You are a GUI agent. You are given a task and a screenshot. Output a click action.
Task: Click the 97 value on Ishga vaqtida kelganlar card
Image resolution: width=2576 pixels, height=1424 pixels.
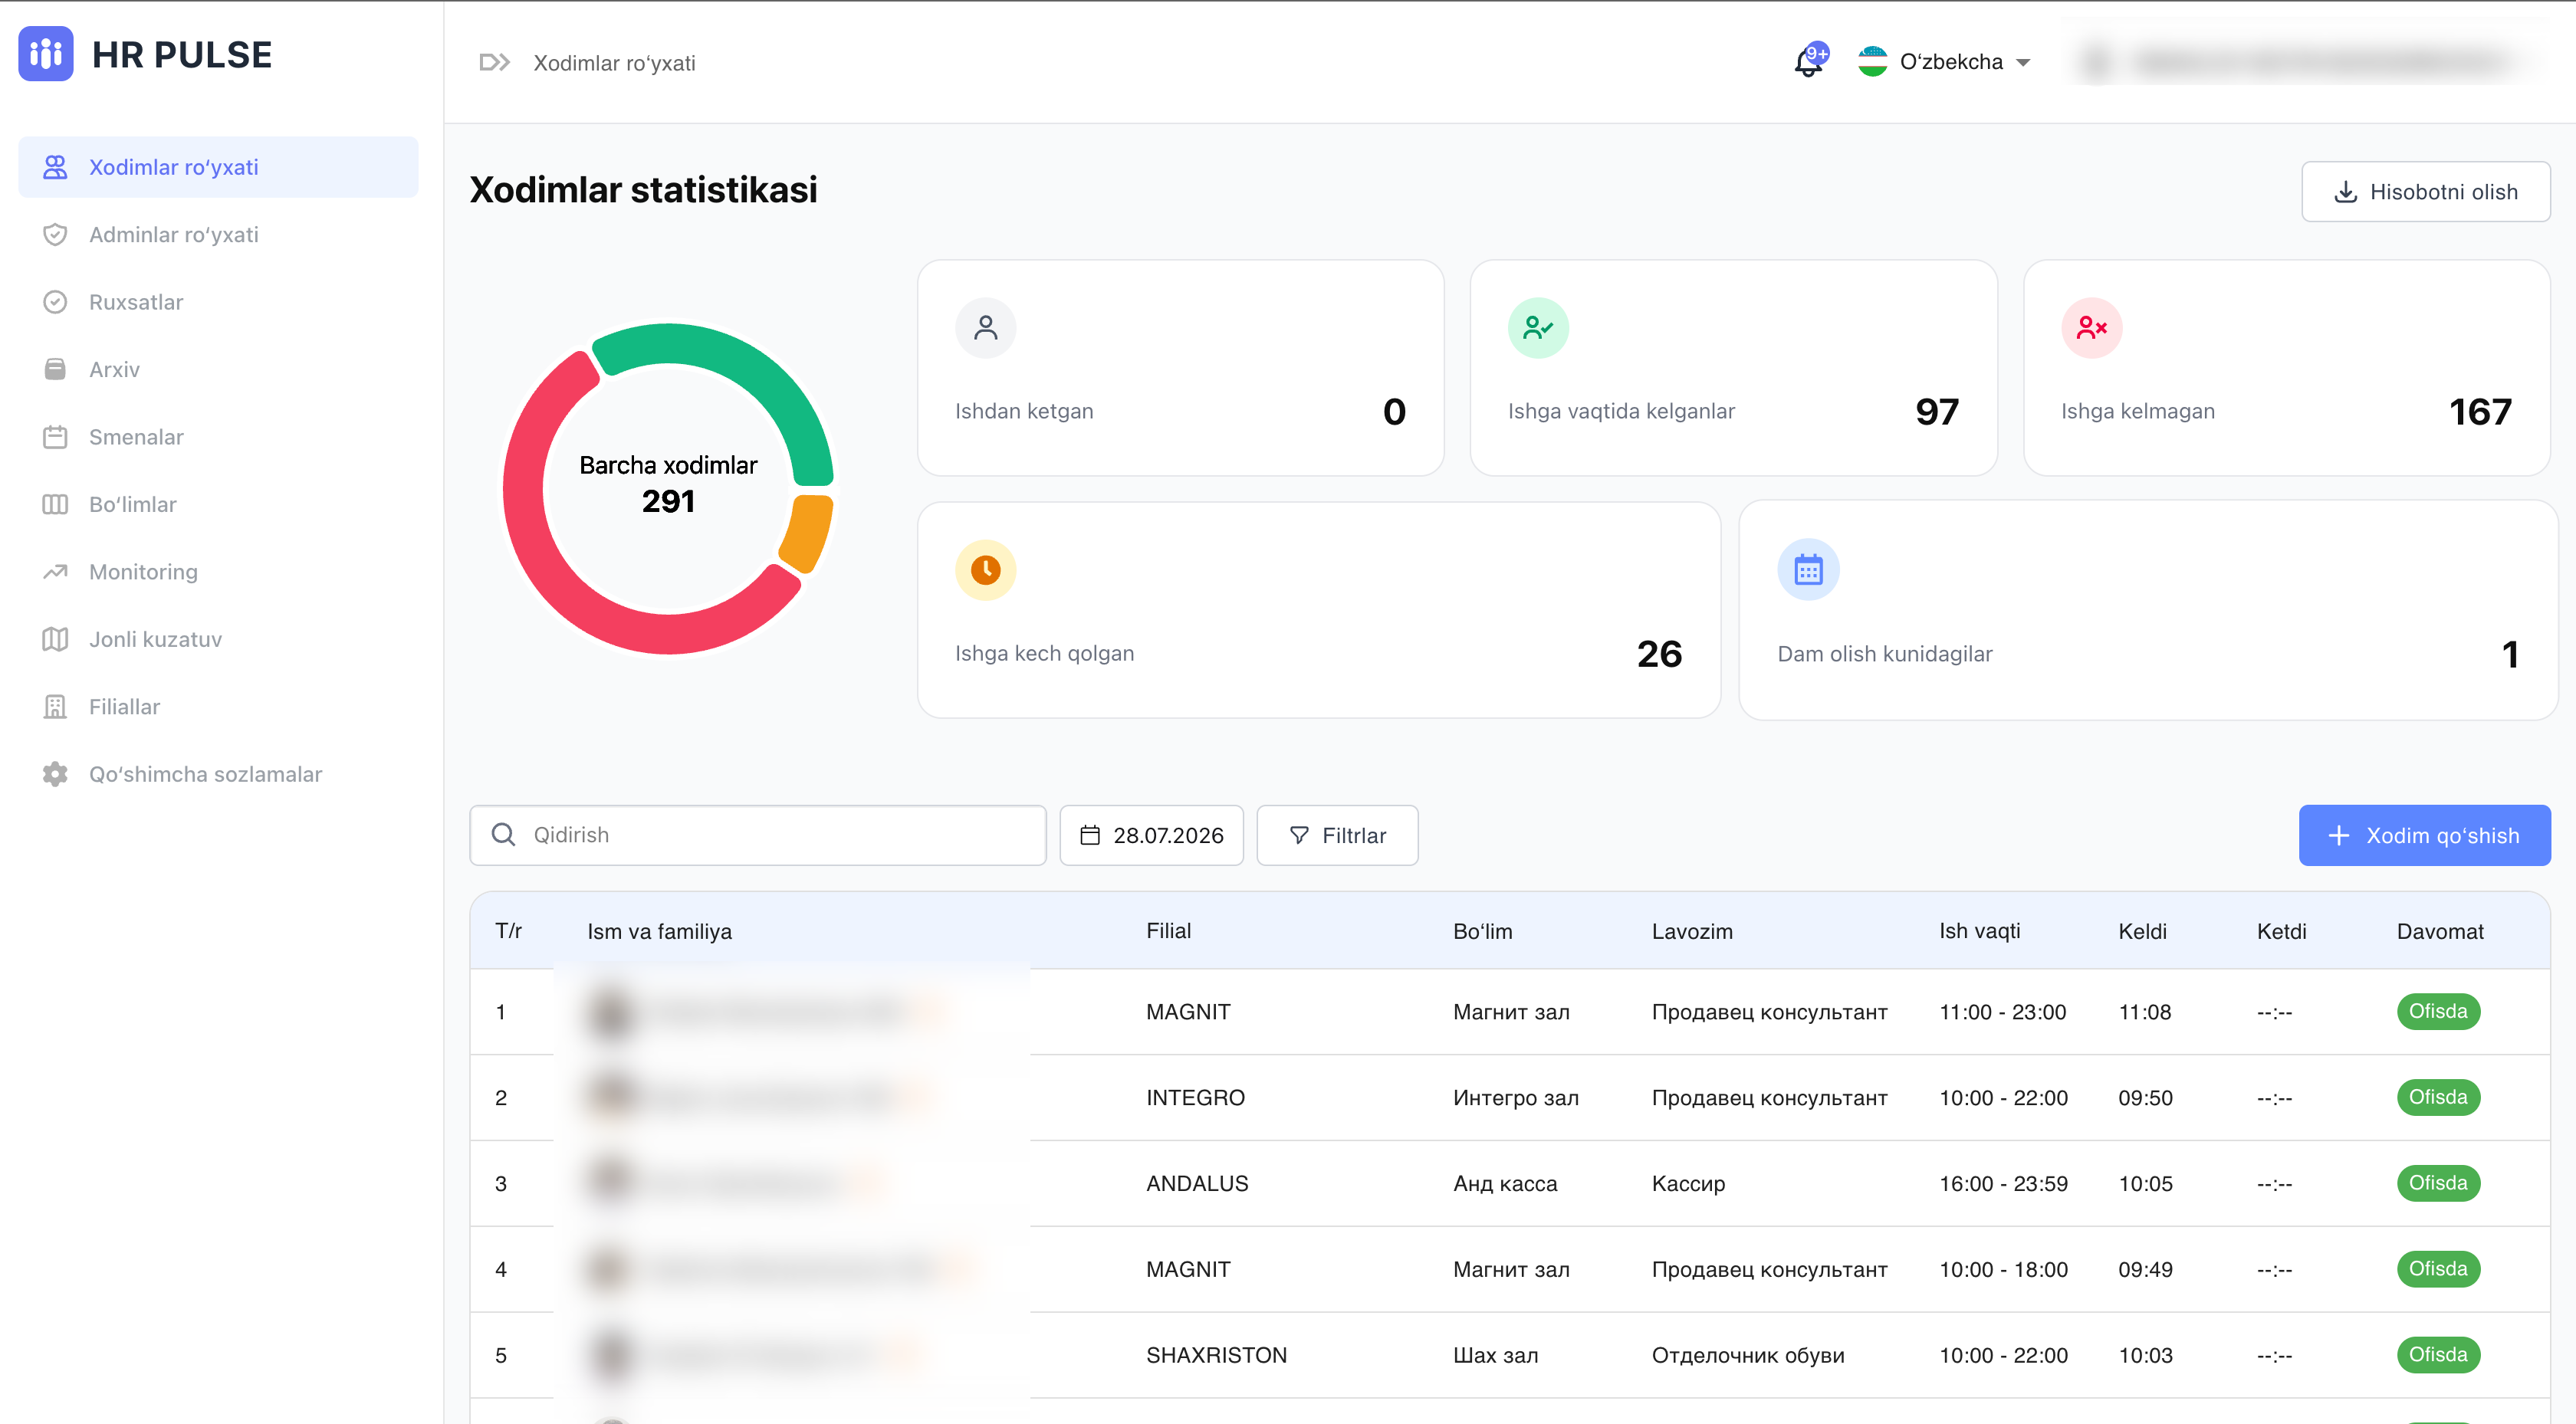[x=1937, y=412]
